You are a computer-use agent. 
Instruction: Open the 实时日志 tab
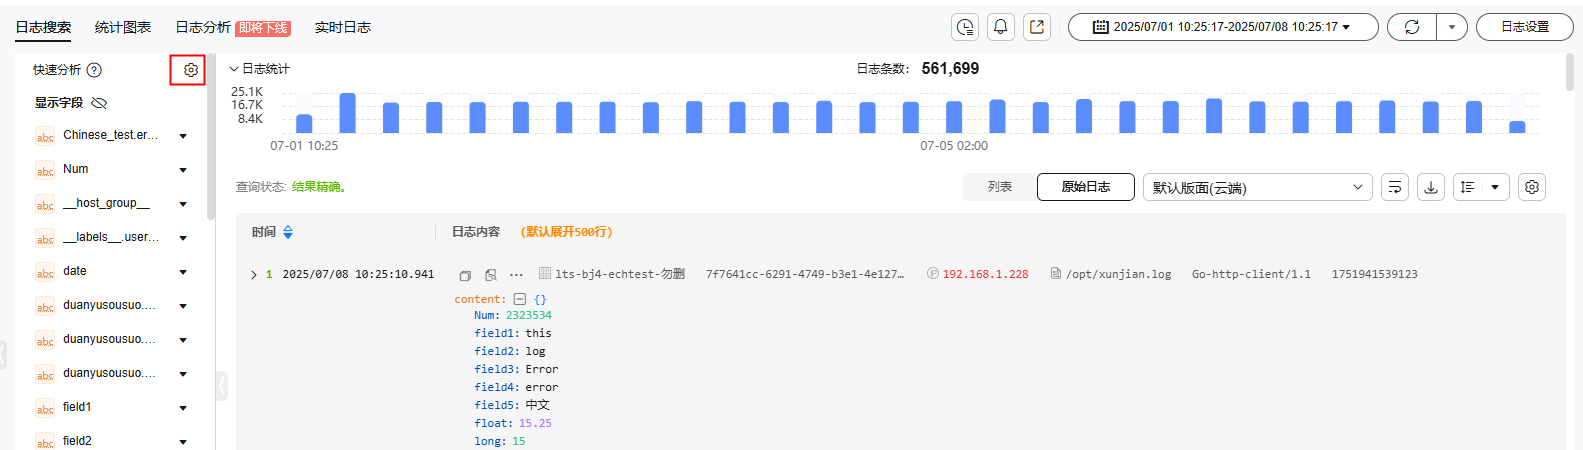tap(342, 27)
